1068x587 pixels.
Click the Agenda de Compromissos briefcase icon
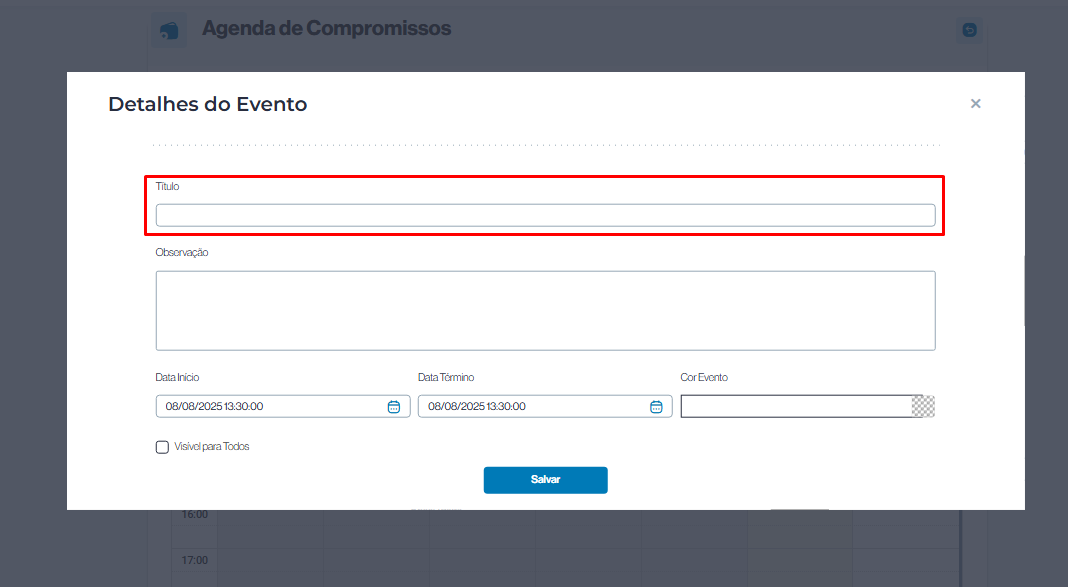point(168,31)
